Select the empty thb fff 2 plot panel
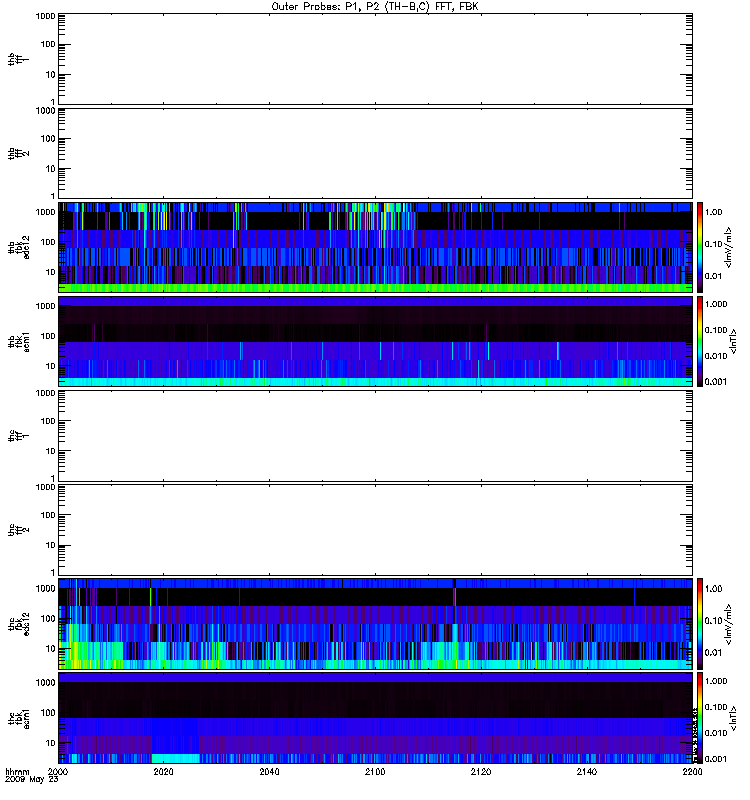Screen dimensions: 750x800 click(x=376, y=154)
